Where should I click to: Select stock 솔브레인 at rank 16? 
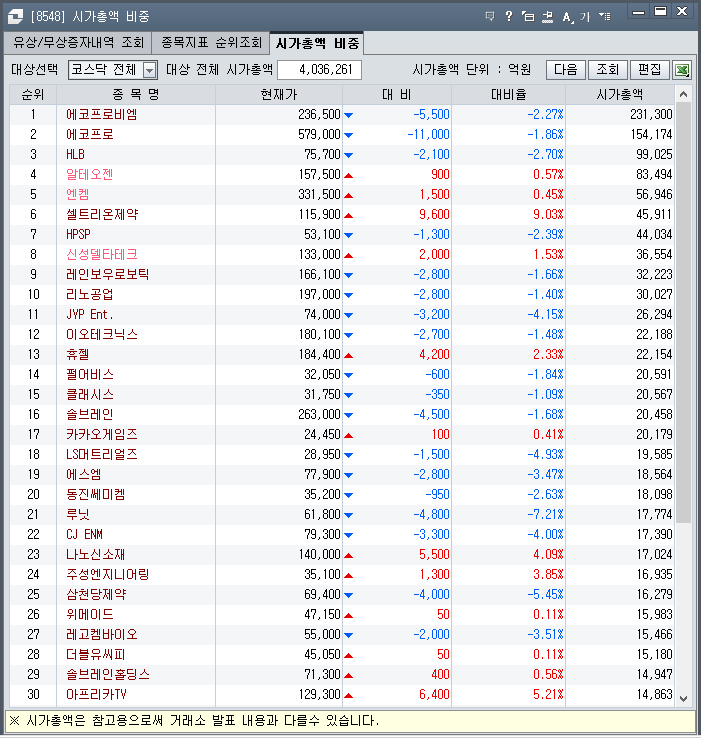coord(89,415)
